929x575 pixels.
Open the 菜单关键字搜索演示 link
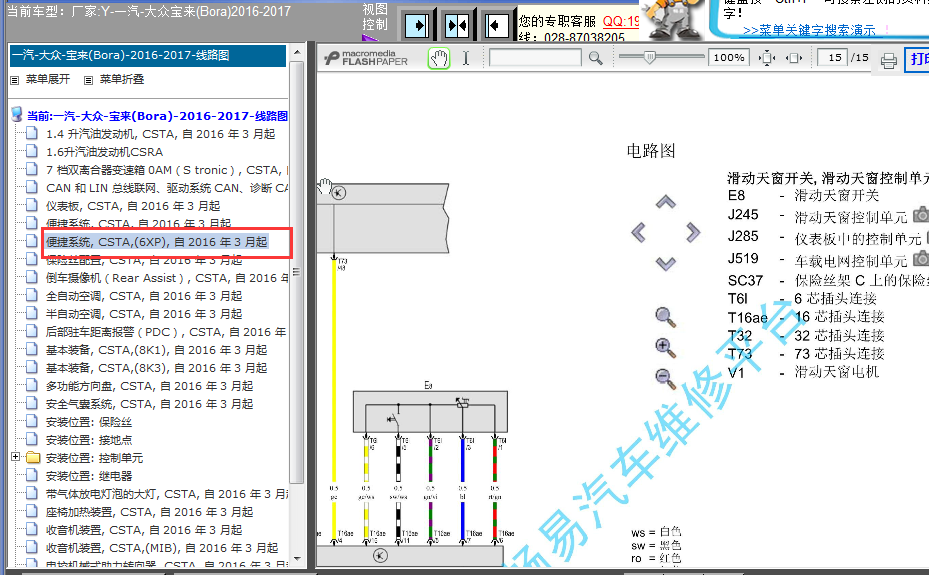[x=809, y=30]
